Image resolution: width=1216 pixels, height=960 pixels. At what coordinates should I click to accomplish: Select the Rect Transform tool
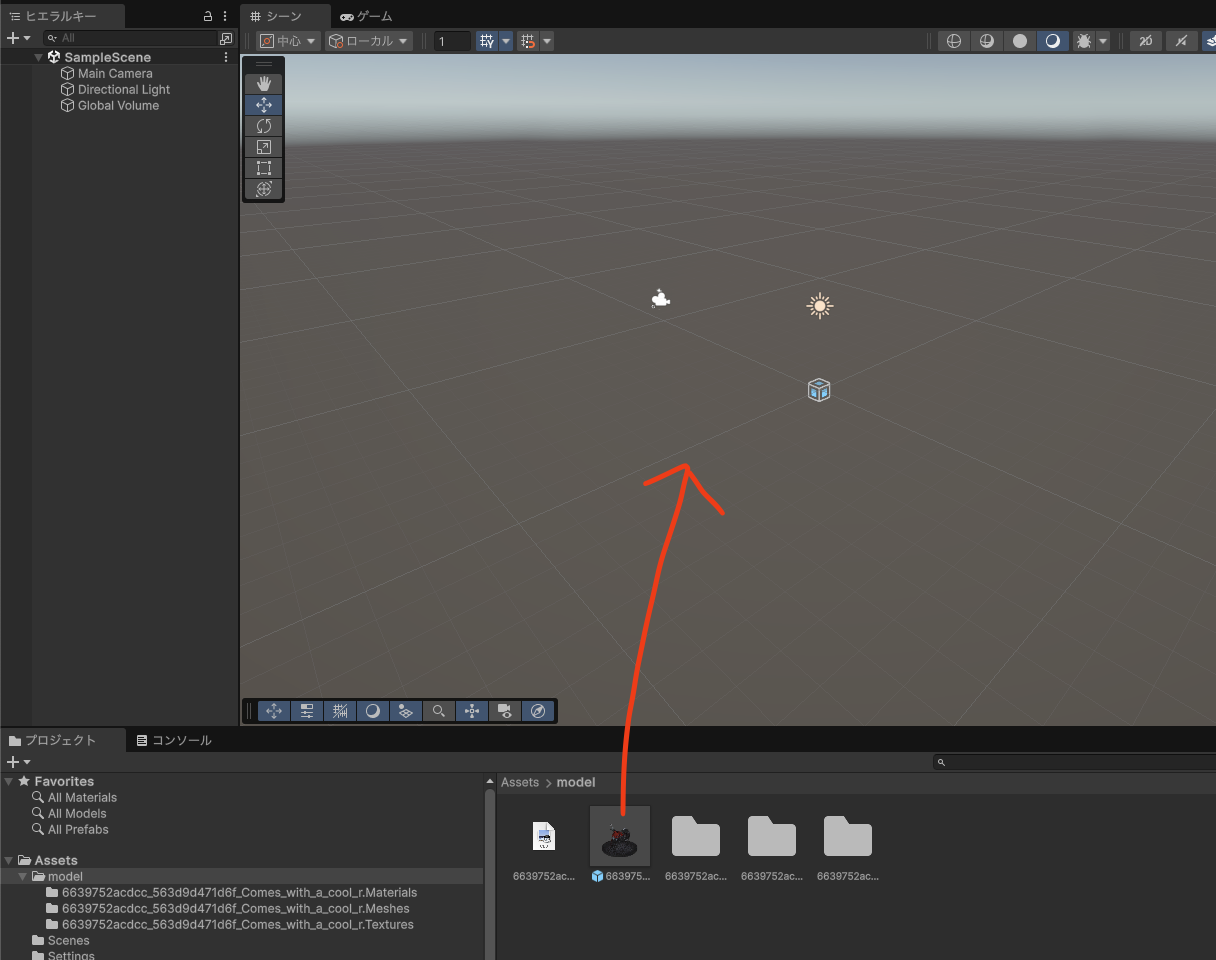tap(263, 167)
